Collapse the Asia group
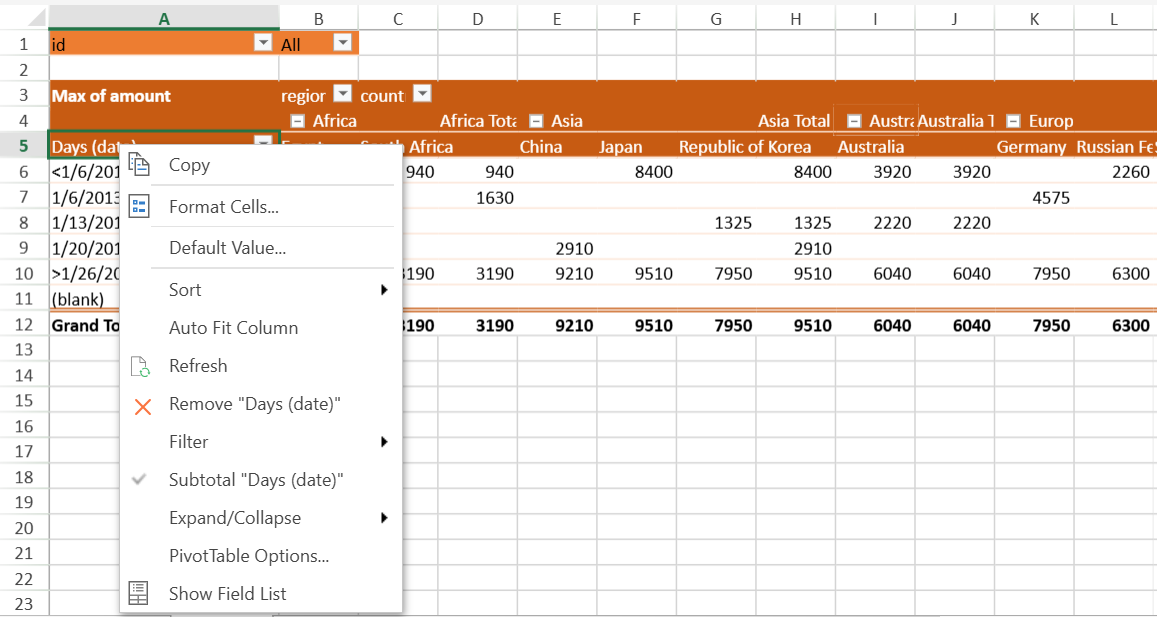The image size is (1157, 617). 536,121
